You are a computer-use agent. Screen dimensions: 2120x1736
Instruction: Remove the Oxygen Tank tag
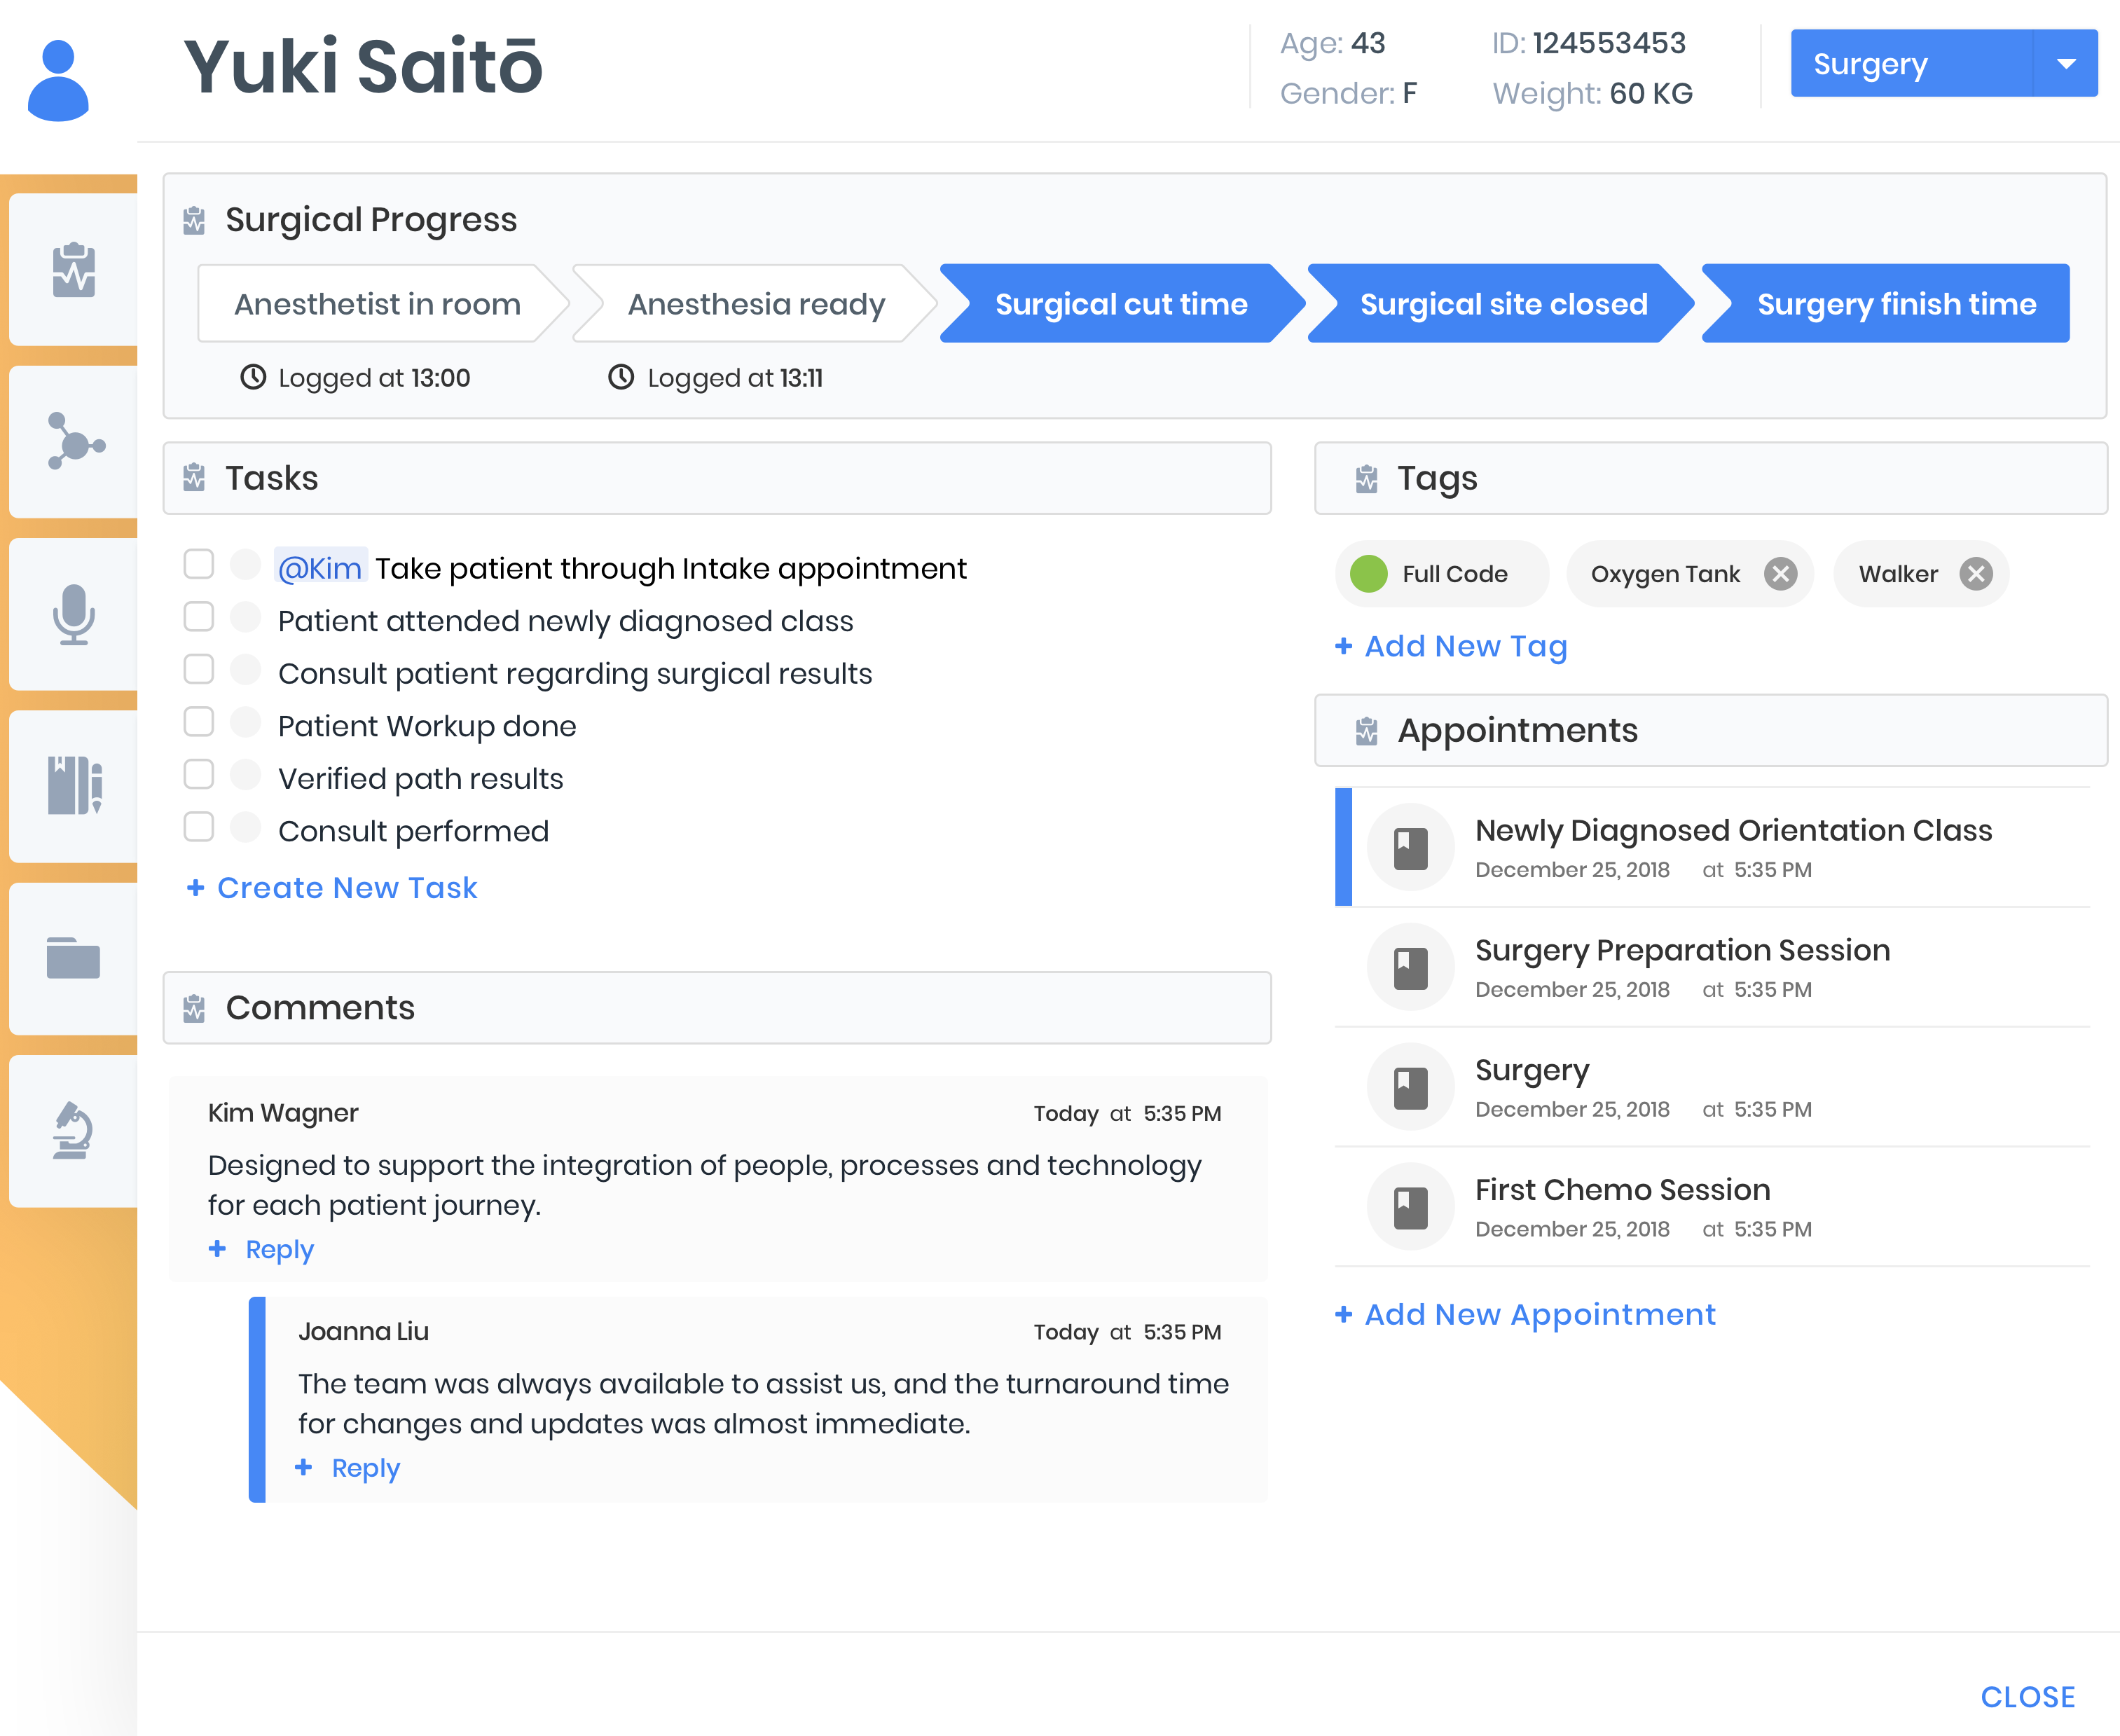pyautogui.click(x=1780, y=574)
